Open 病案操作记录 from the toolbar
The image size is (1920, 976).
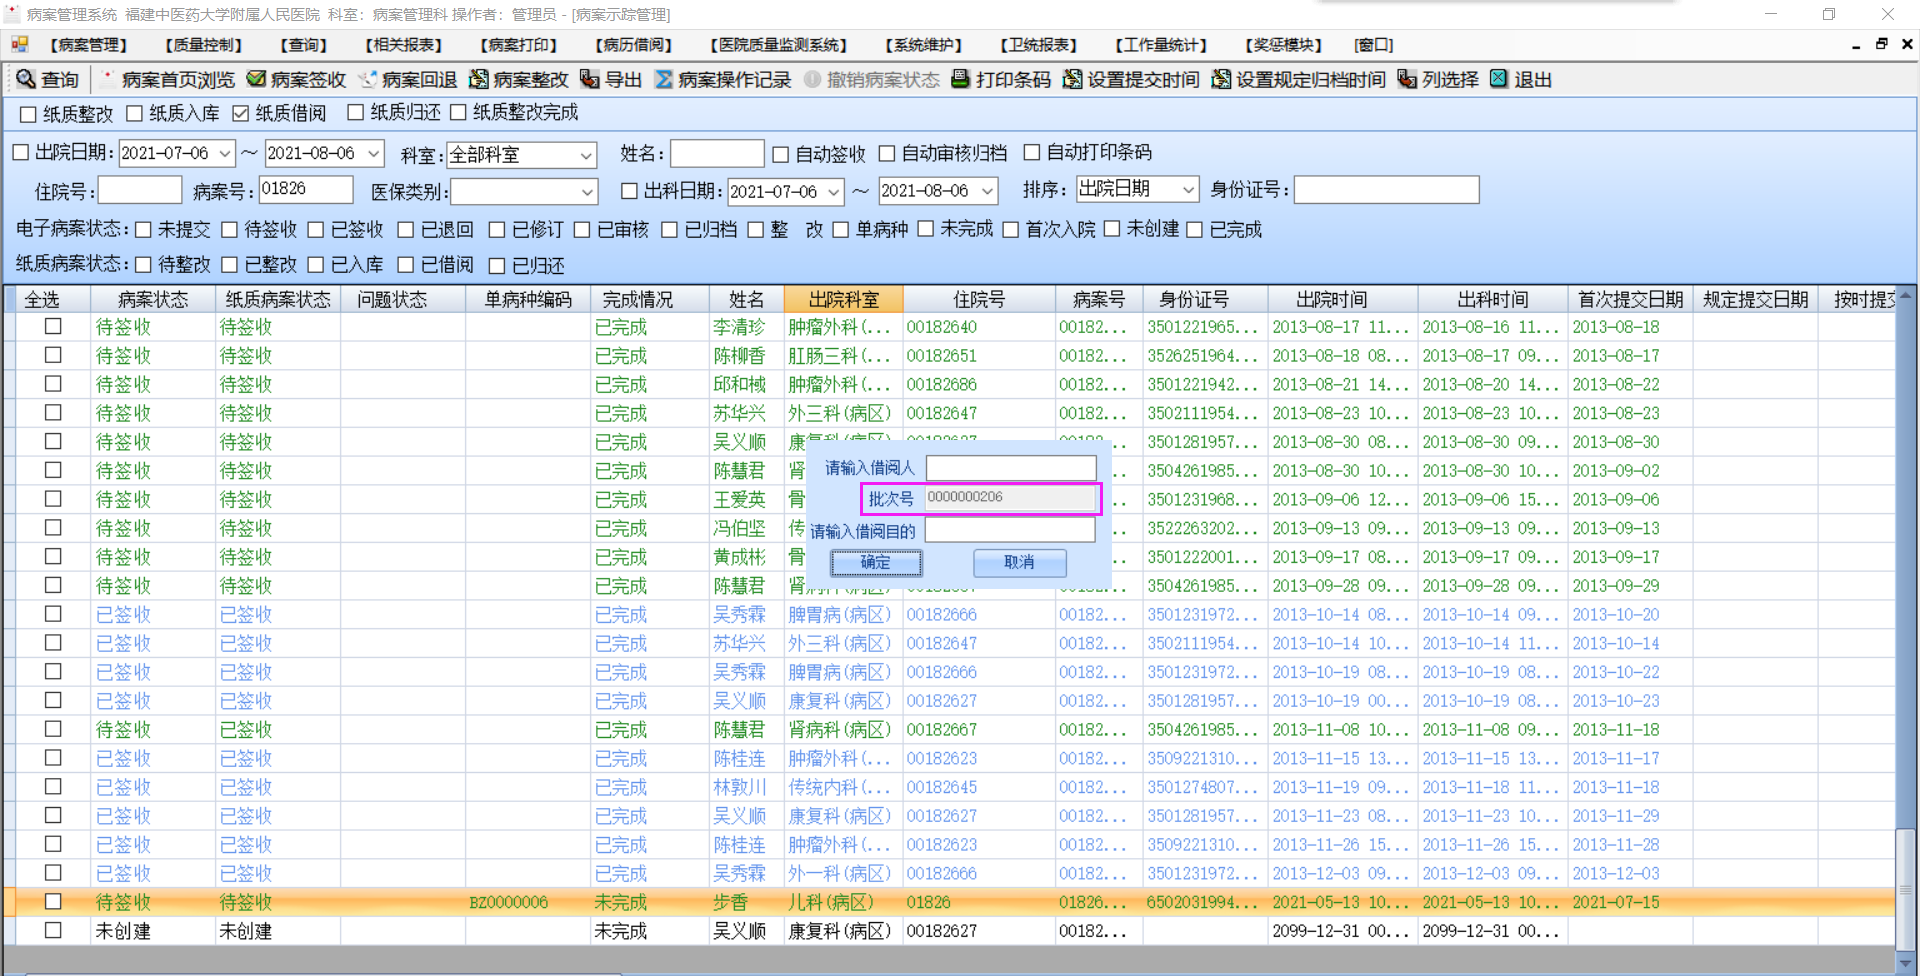coord(664,79)
